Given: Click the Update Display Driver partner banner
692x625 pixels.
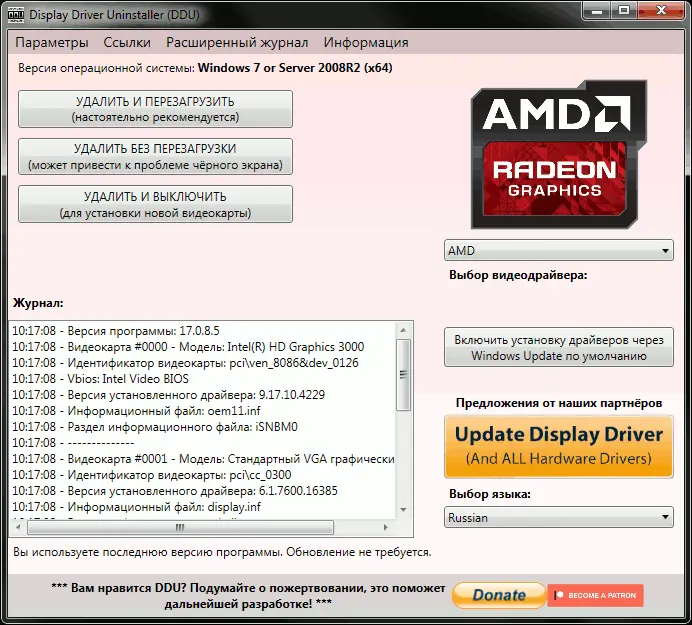Looking at the screenshot, I should pyautogui.click(x=559, y=447).
